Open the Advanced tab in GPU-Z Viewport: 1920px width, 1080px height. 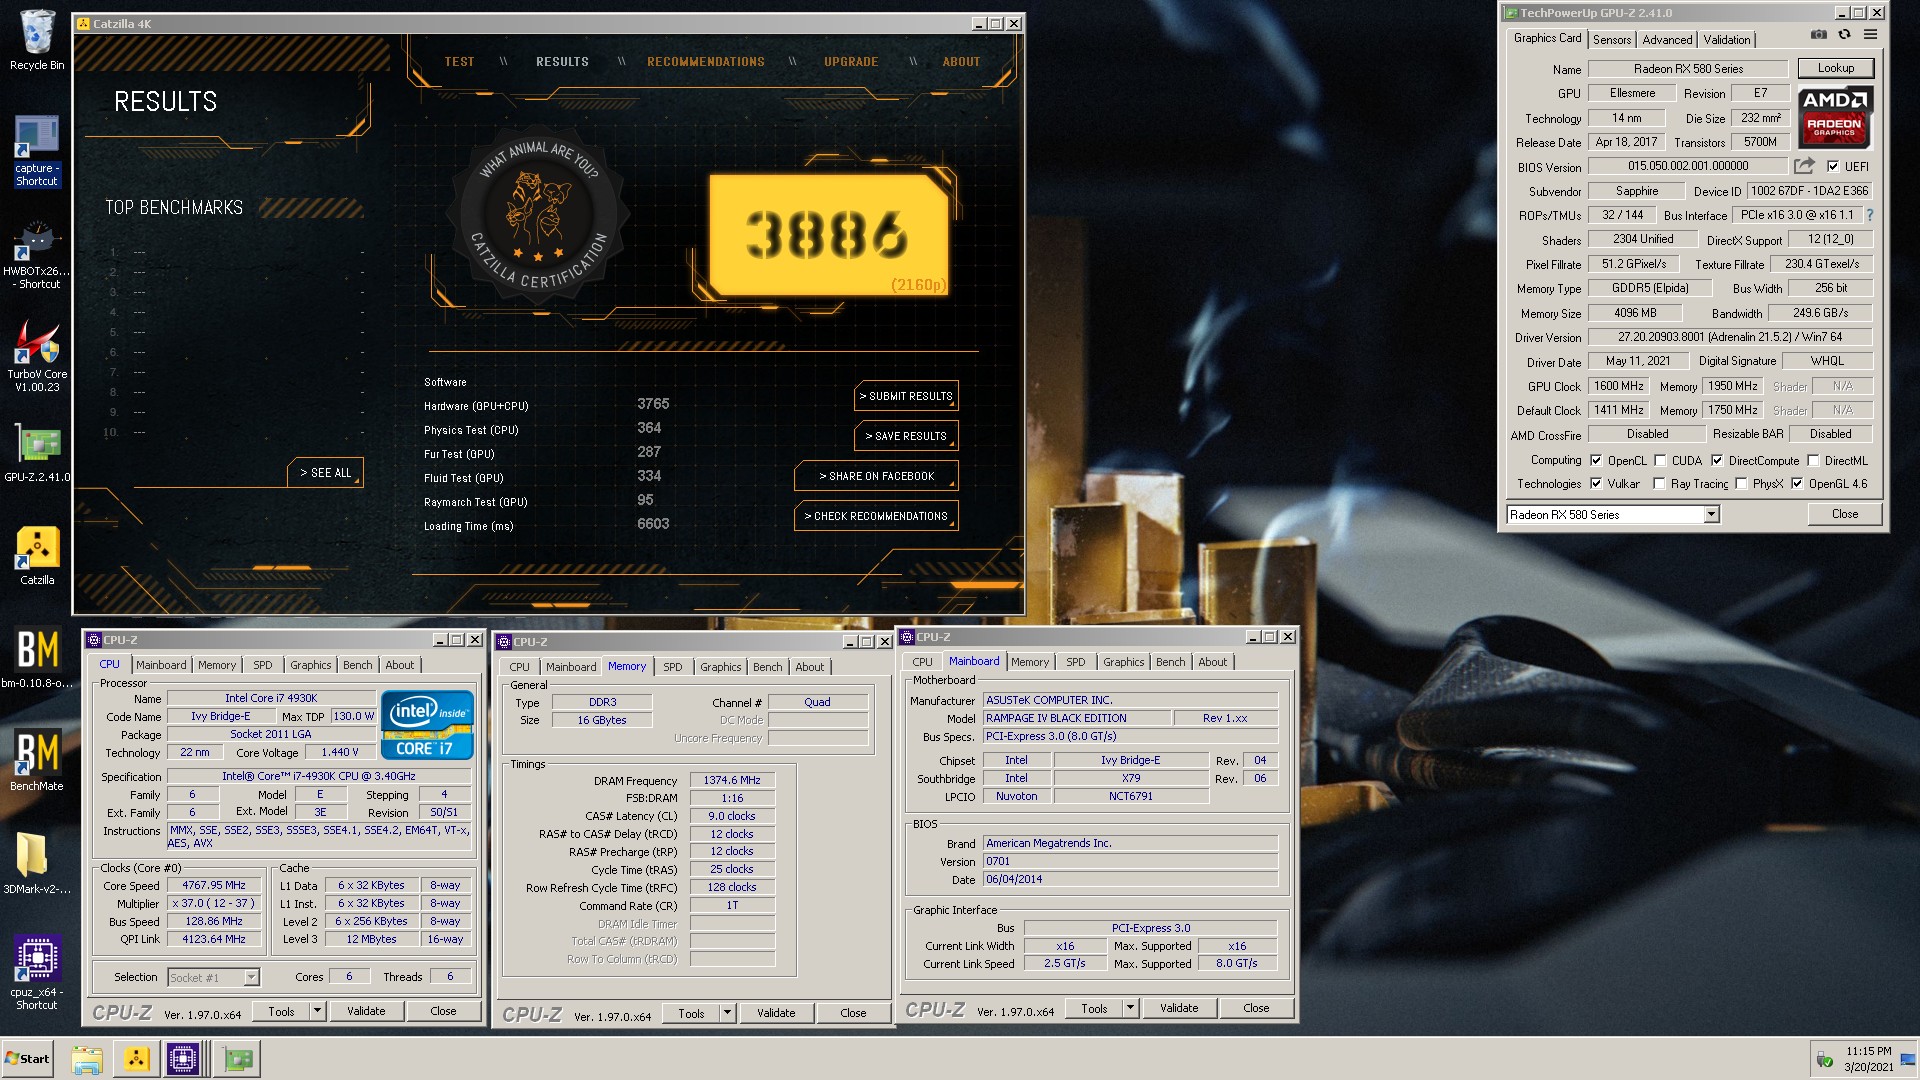pos(1667,40)
